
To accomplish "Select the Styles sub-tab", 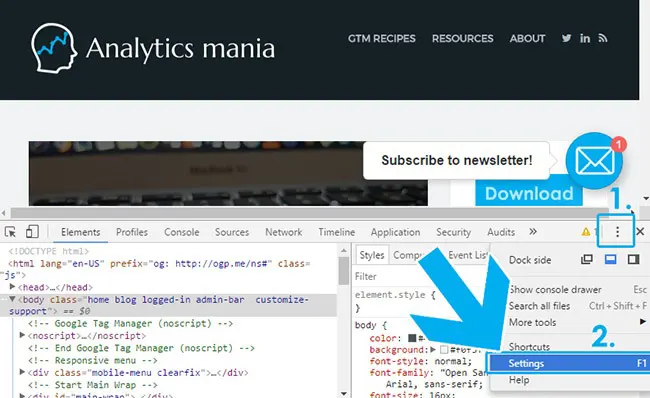I will [x=372, y=255].
